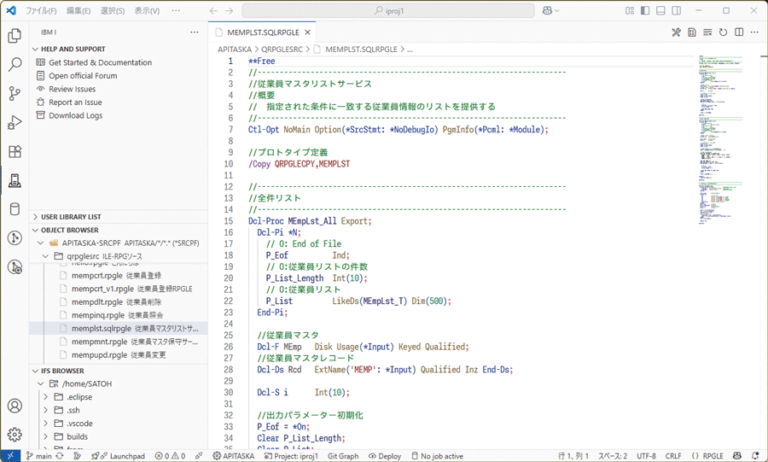Collapse the /home/SATOH folder
The width and height of the screenshot is (768, 462).
click(x=41, y=384)
